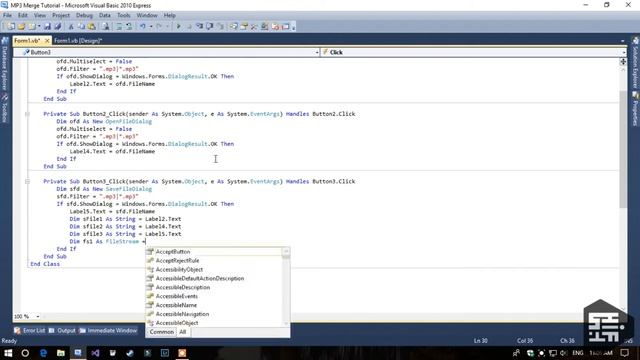Expand the Properties side panel
Image resolution: width=640 pixels, height=360 pixels.
(636, 109)
